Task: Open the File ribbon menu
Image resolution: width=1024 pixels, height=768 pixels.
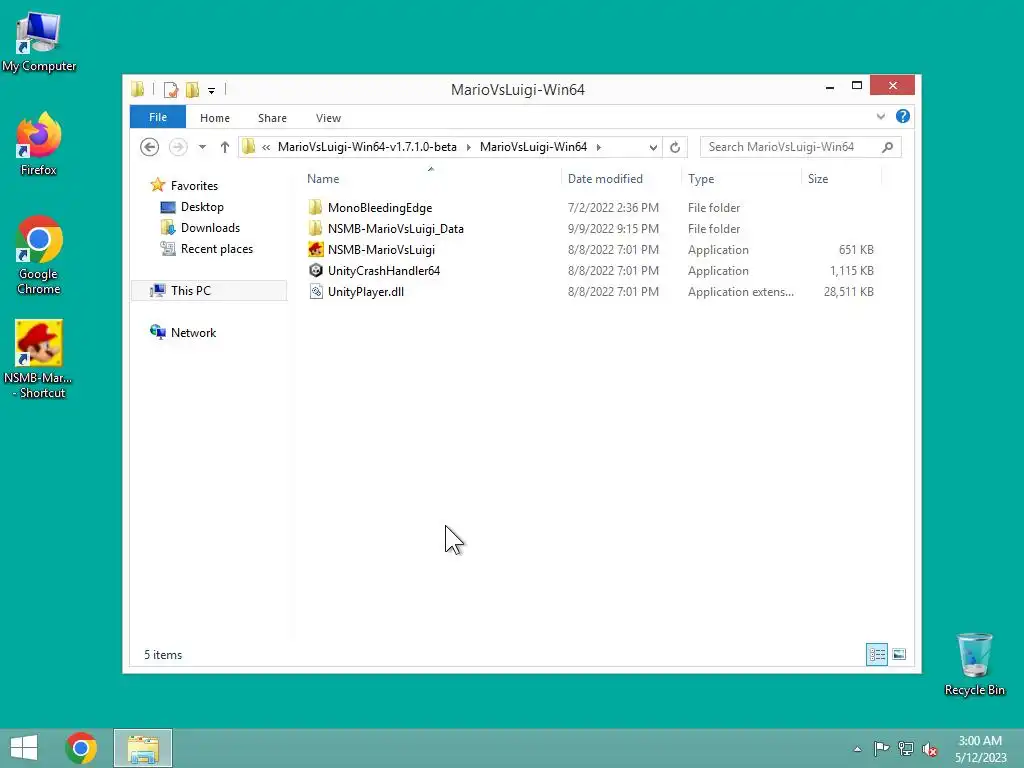Action: click(158, 117)
